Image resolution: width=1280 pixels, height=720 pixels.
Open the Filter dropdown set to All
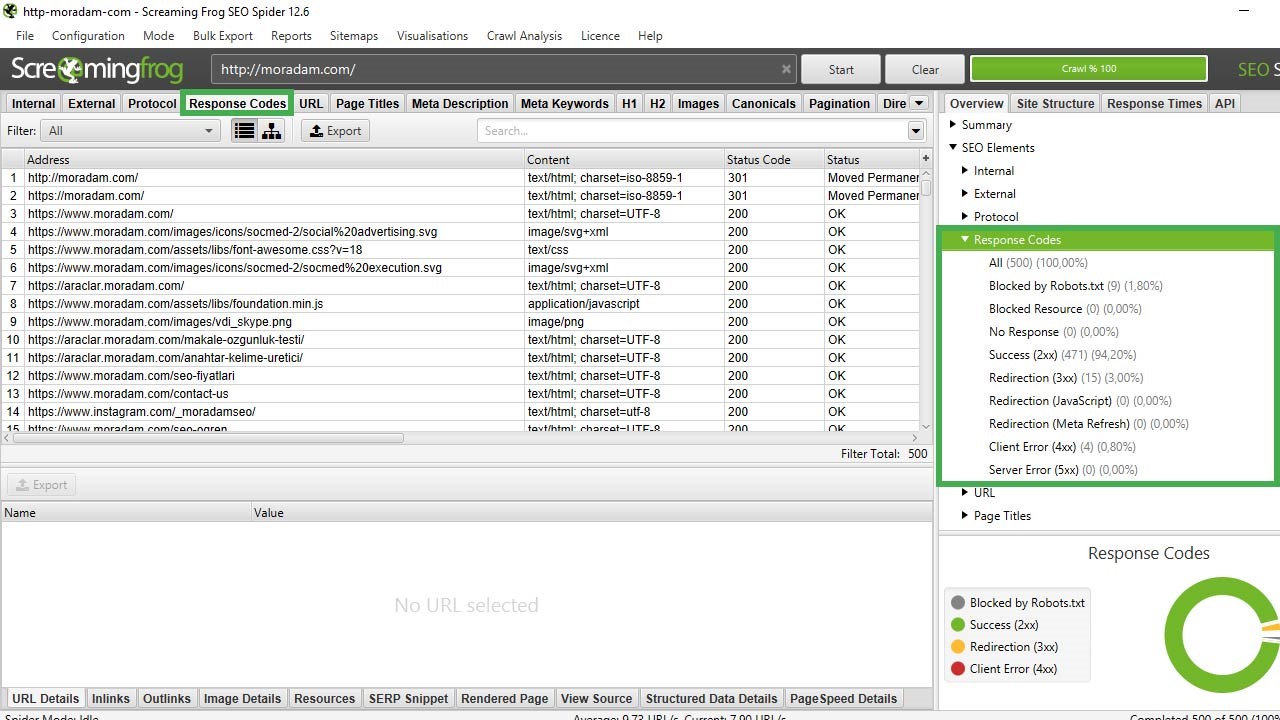pos(130,131)
